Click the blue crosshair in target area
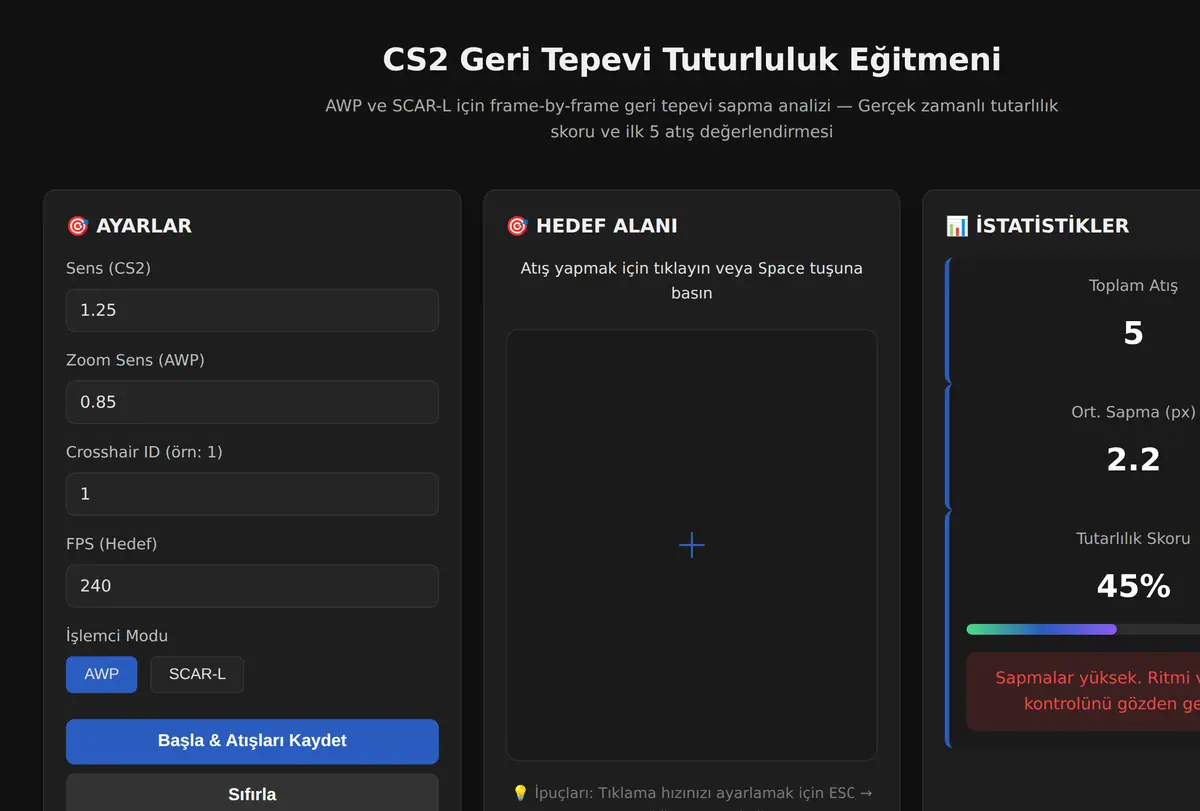Screen dimensions: 1200x811 [x=692, y=545]
